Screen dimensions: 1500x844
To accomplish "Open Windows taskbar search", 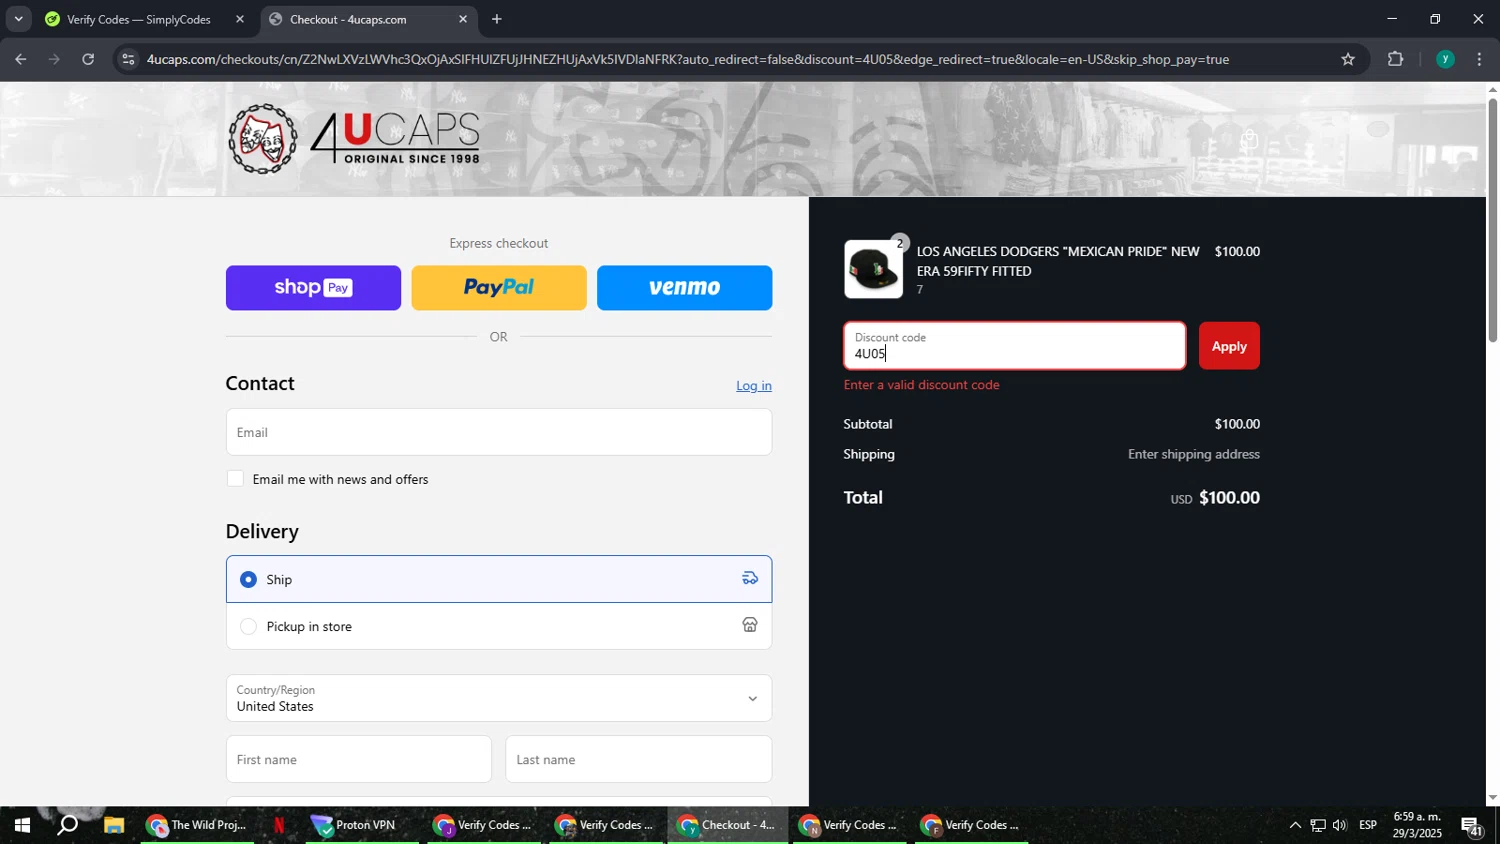I will point(67,826).
